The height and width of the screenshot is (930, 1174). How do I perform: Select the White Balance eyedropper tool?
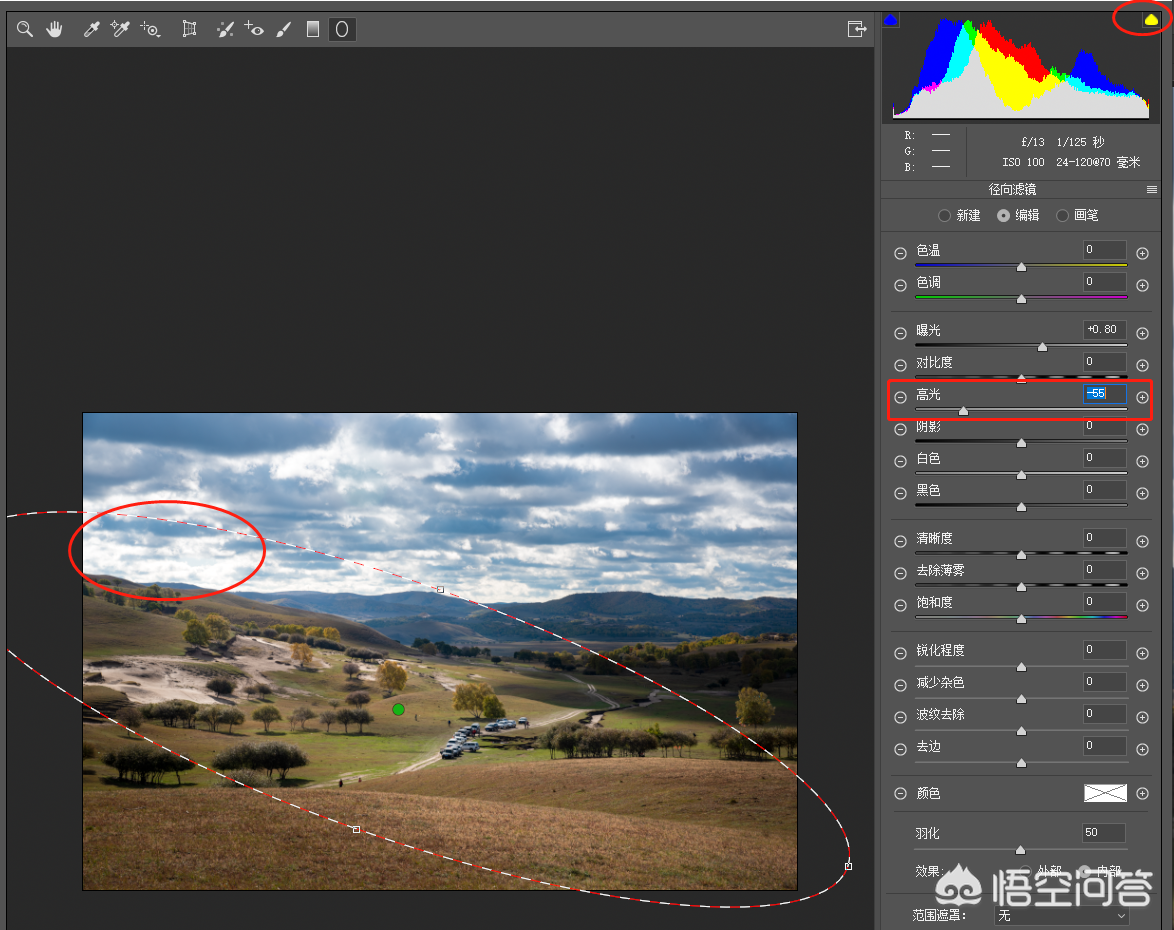[91, 29]
